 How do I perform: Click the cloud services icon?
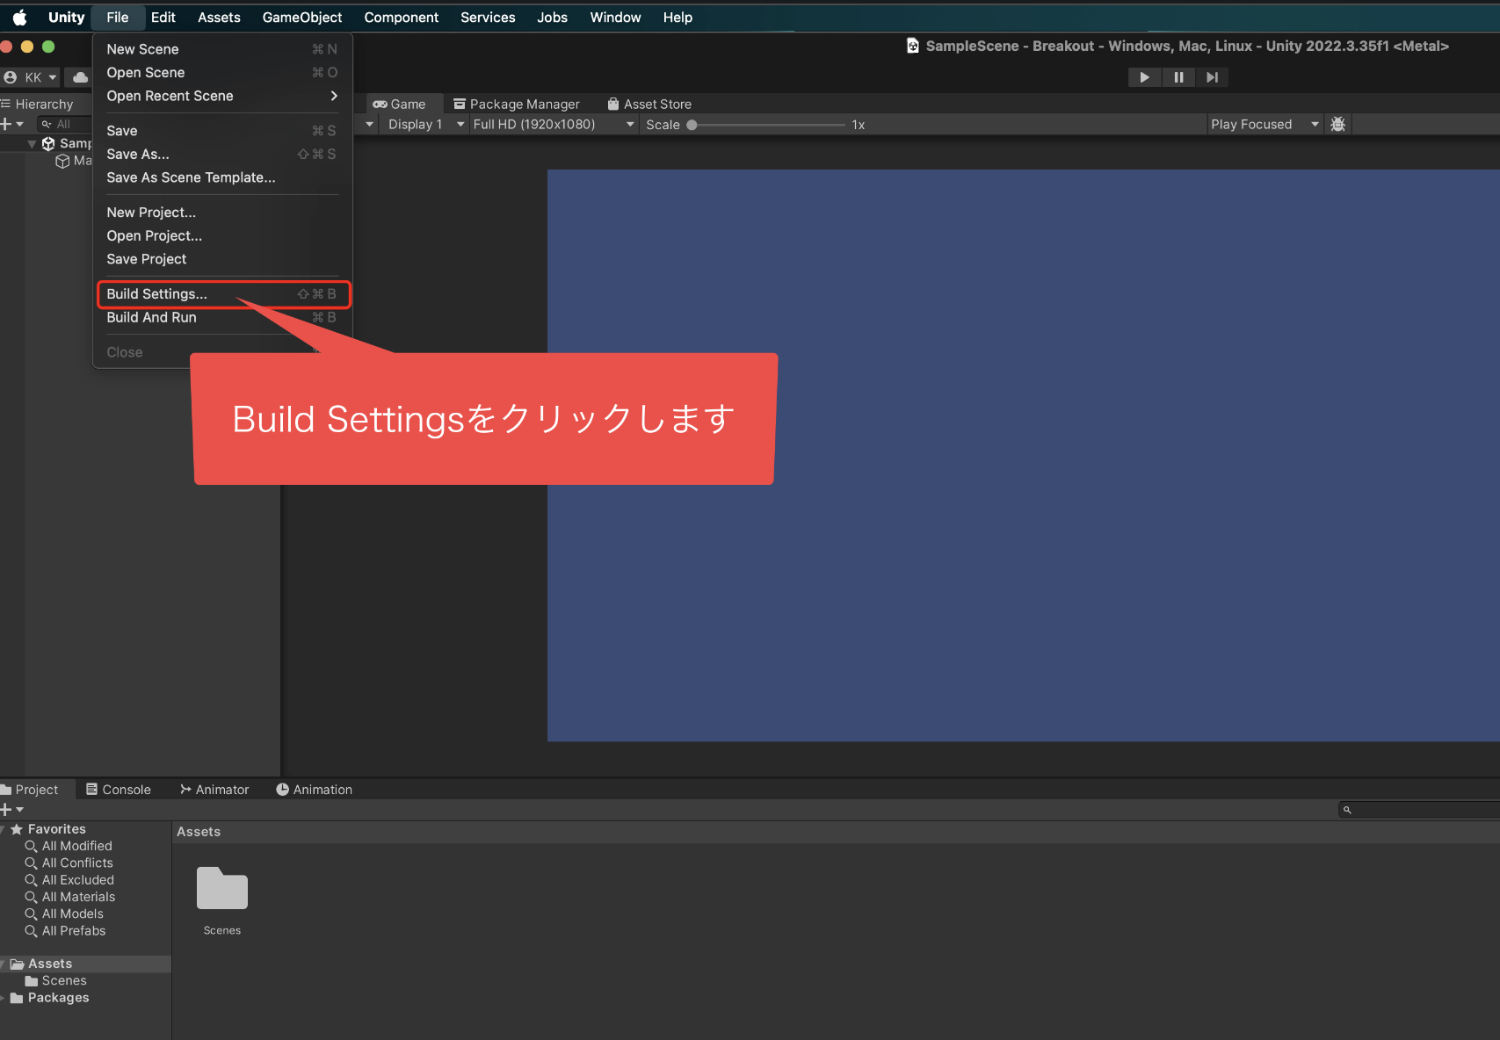[80, 77]
